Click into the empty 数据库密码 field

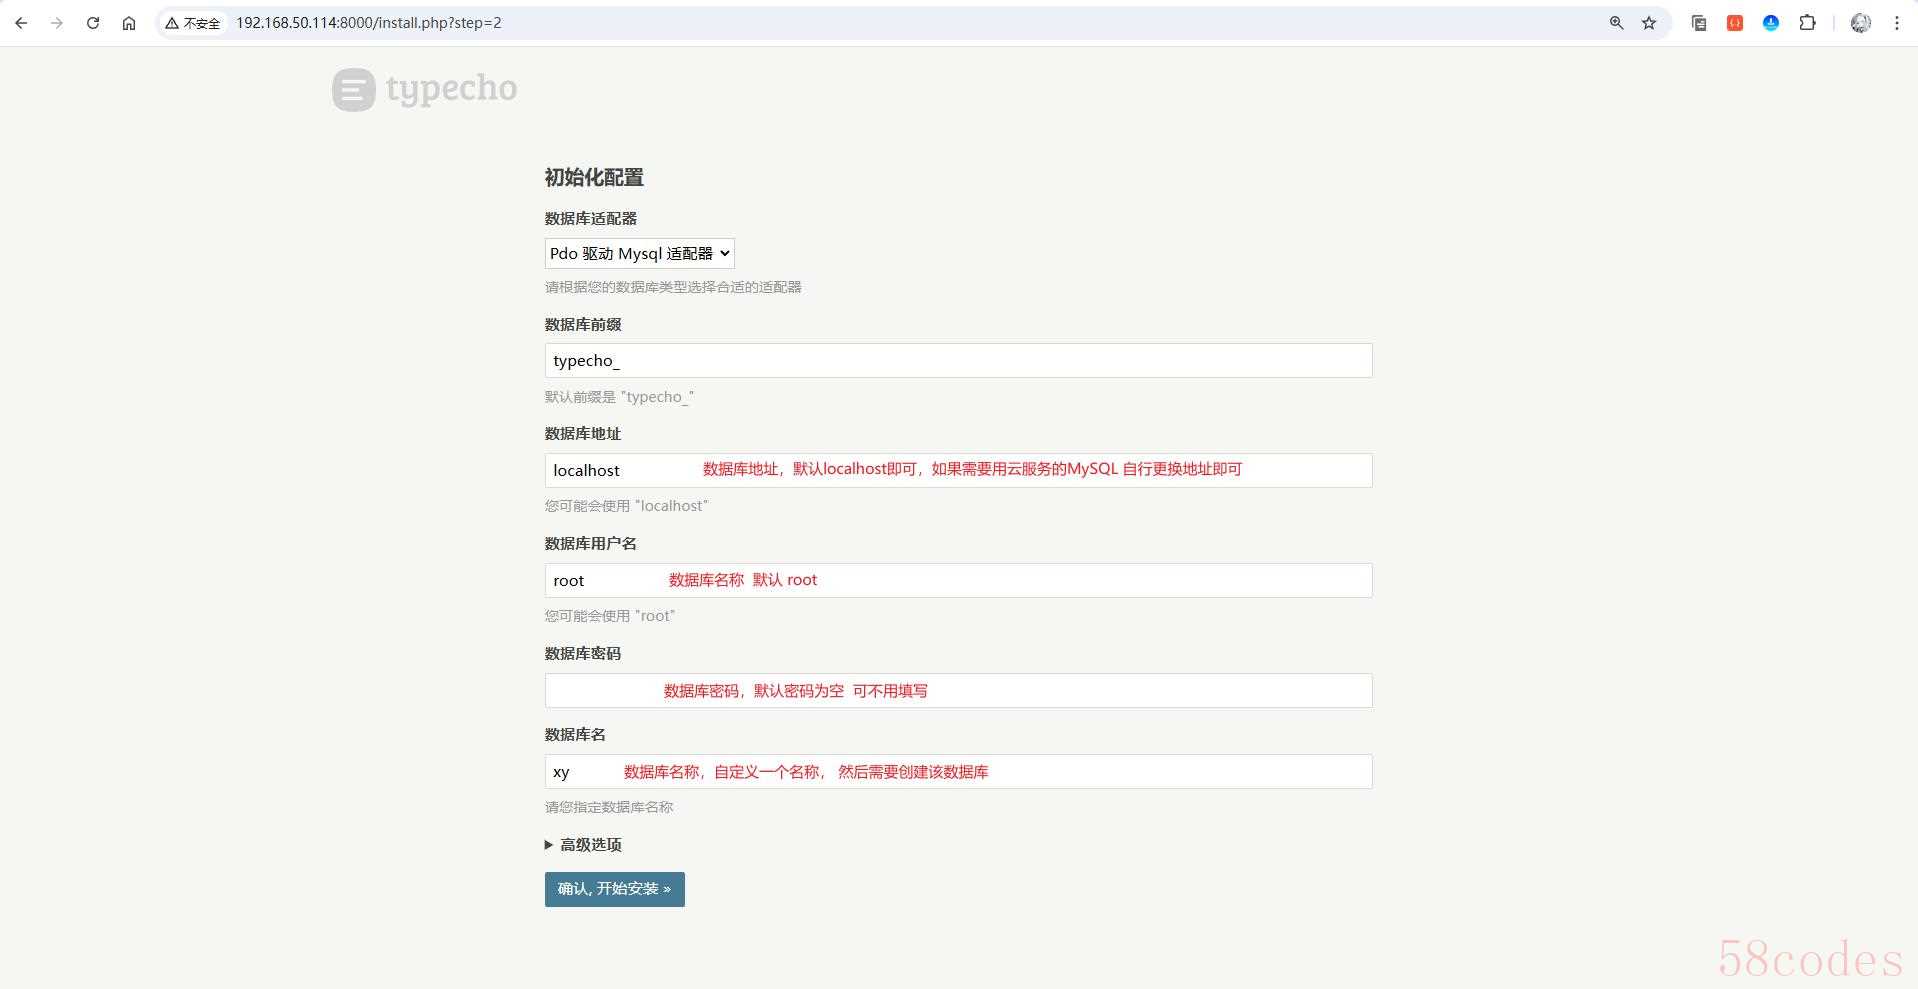tap(600, 691)
